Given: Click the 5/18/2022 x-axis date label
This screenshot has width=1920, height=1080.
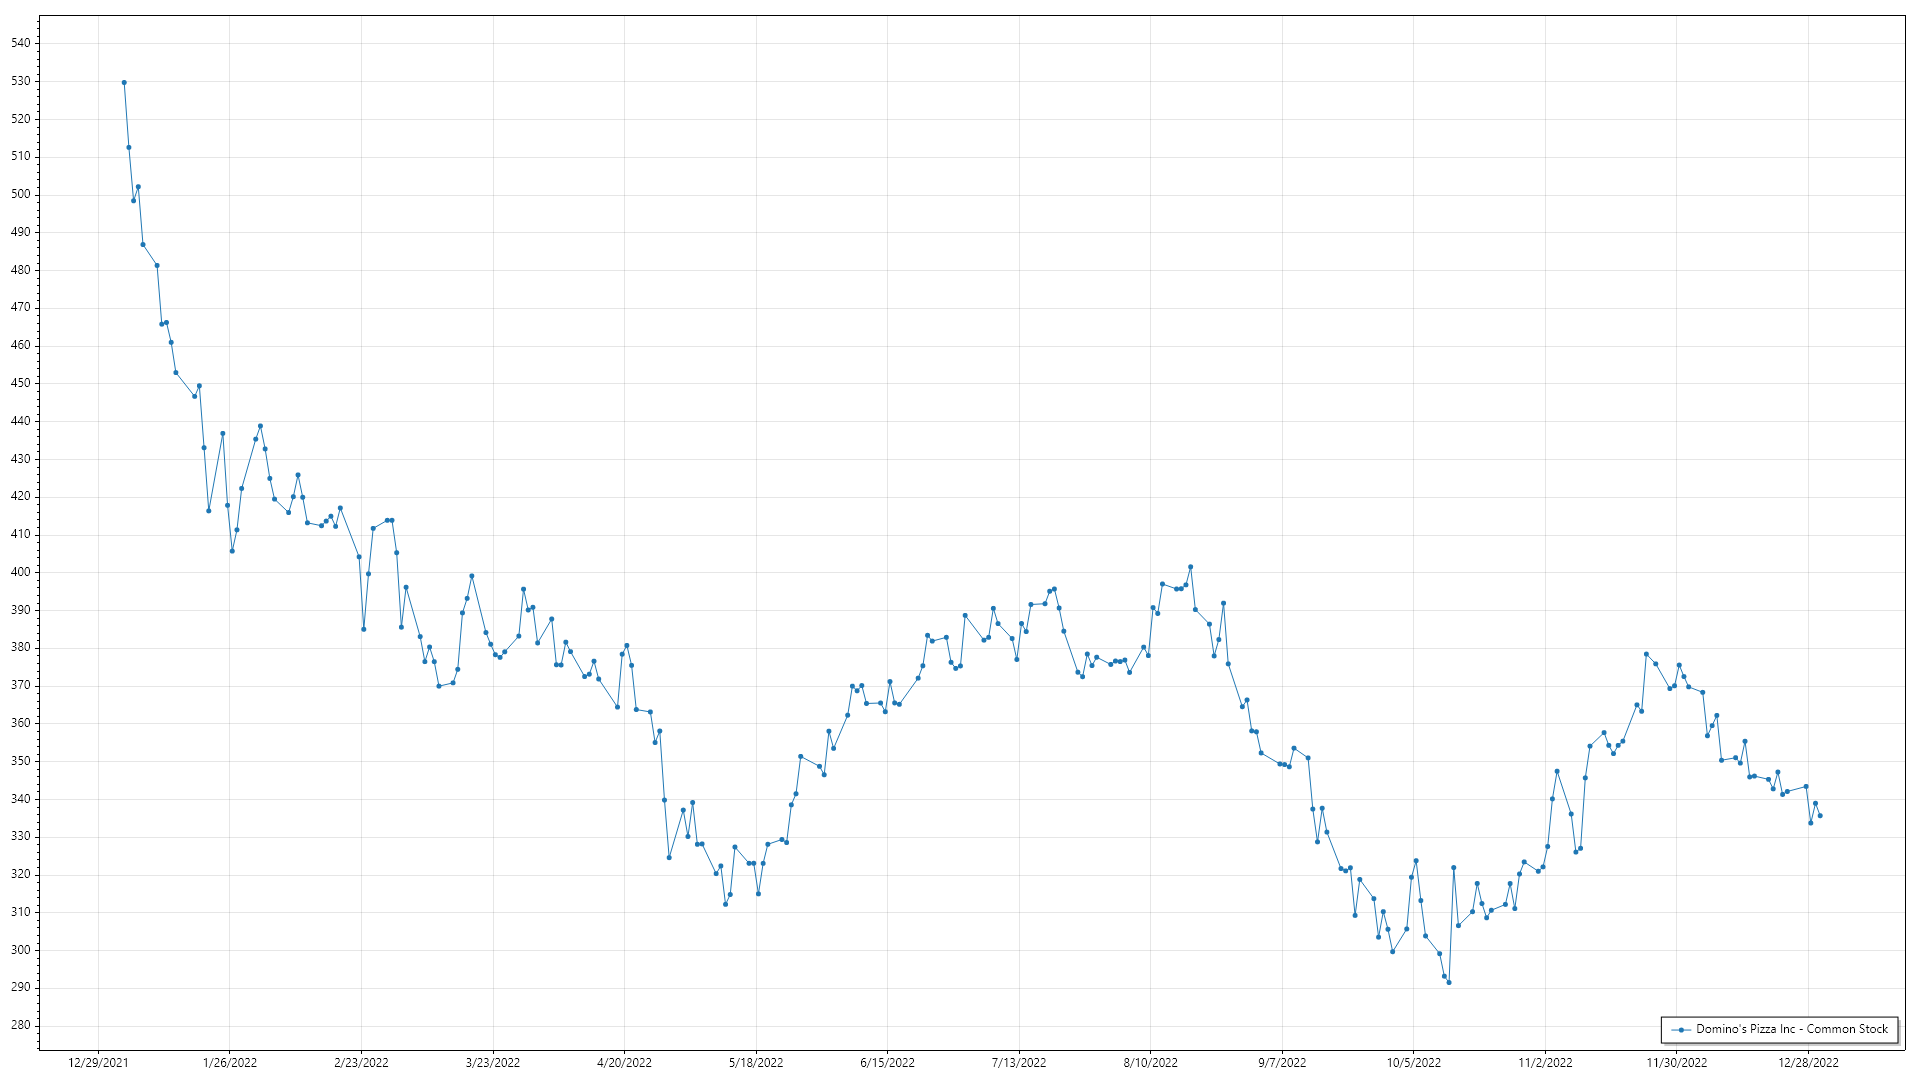Looking at the screenshot, I should [756, 1063].
